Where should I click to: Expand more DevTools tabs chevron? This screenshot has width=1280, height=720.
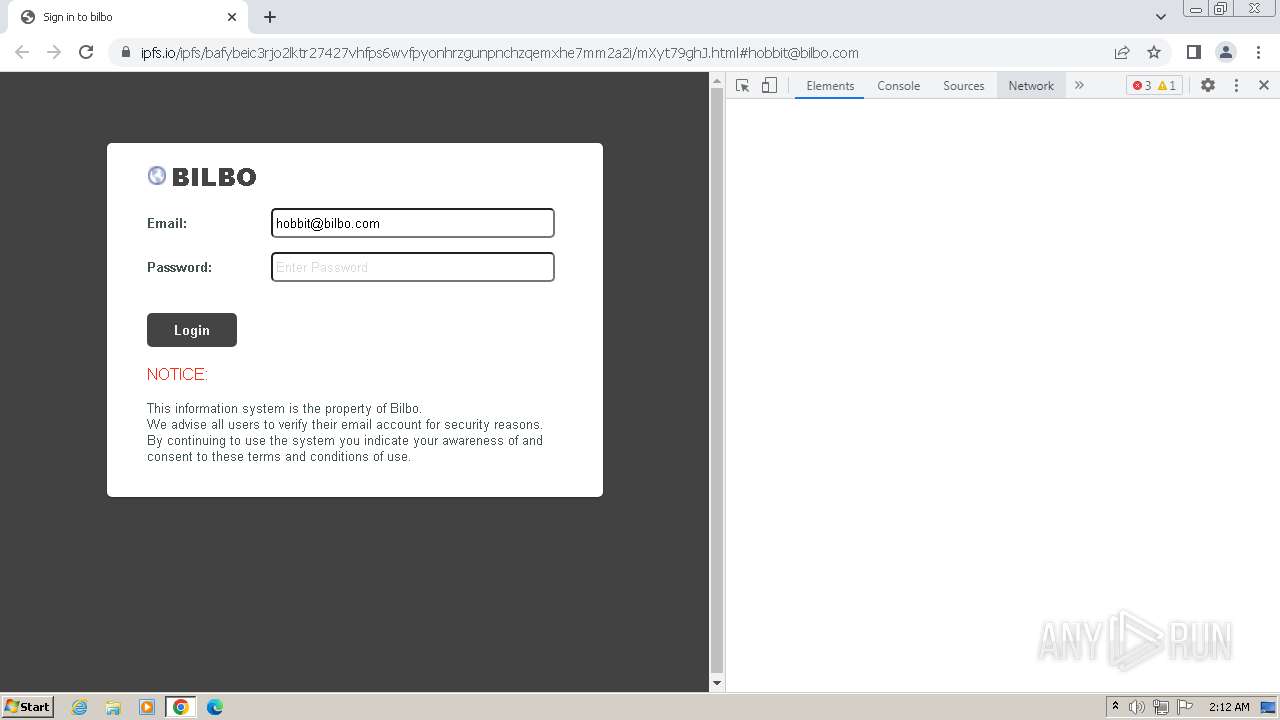tap(1079, 86)
